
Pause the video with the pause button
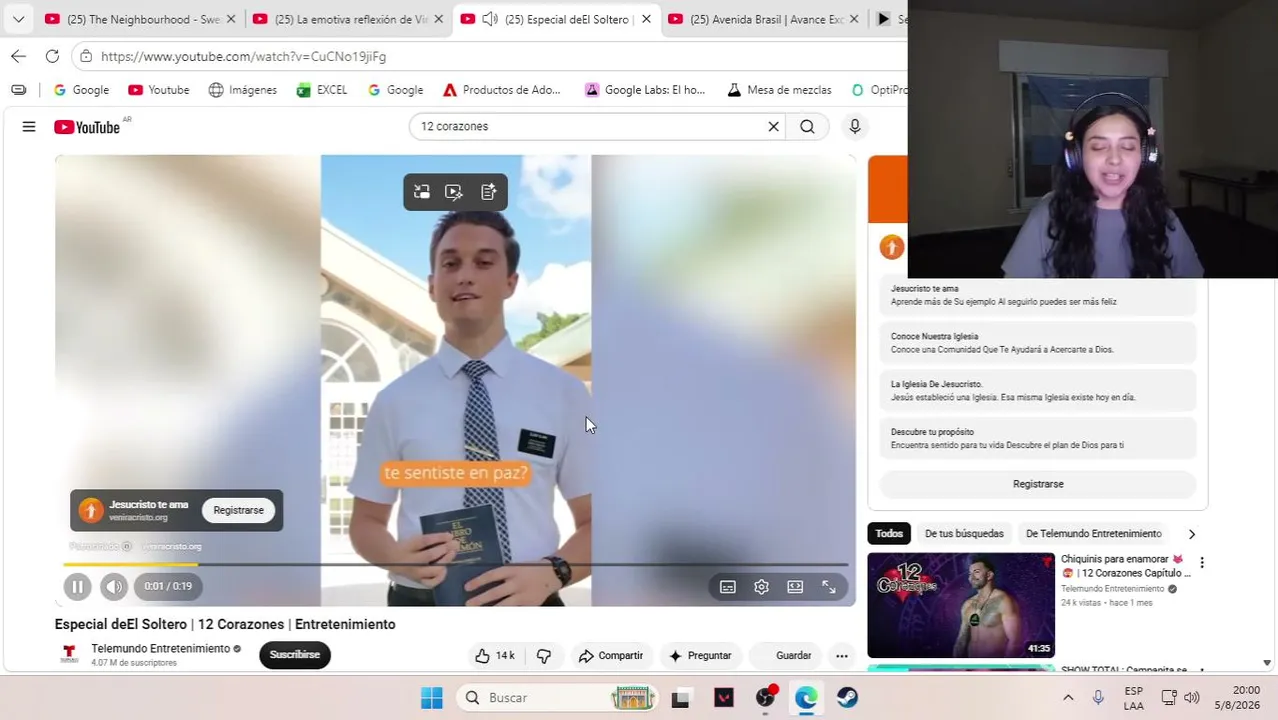[x=77, y=587]
